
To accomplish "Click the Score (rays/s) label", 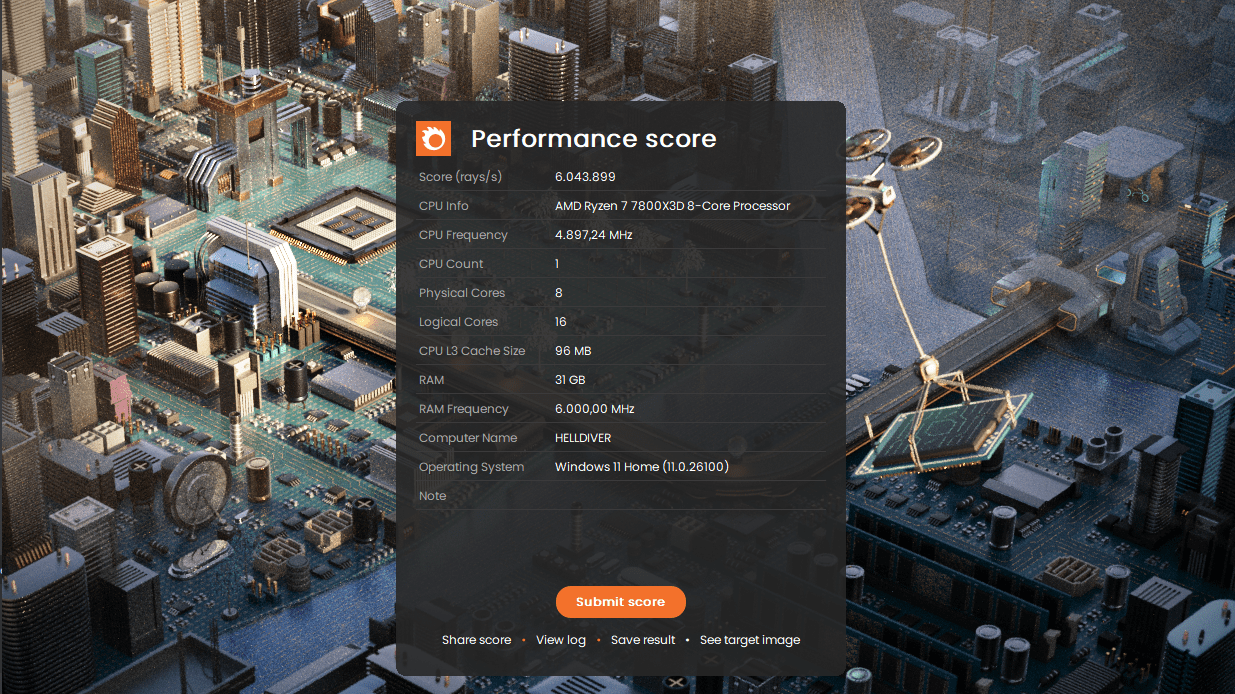I will coord(460,177).
